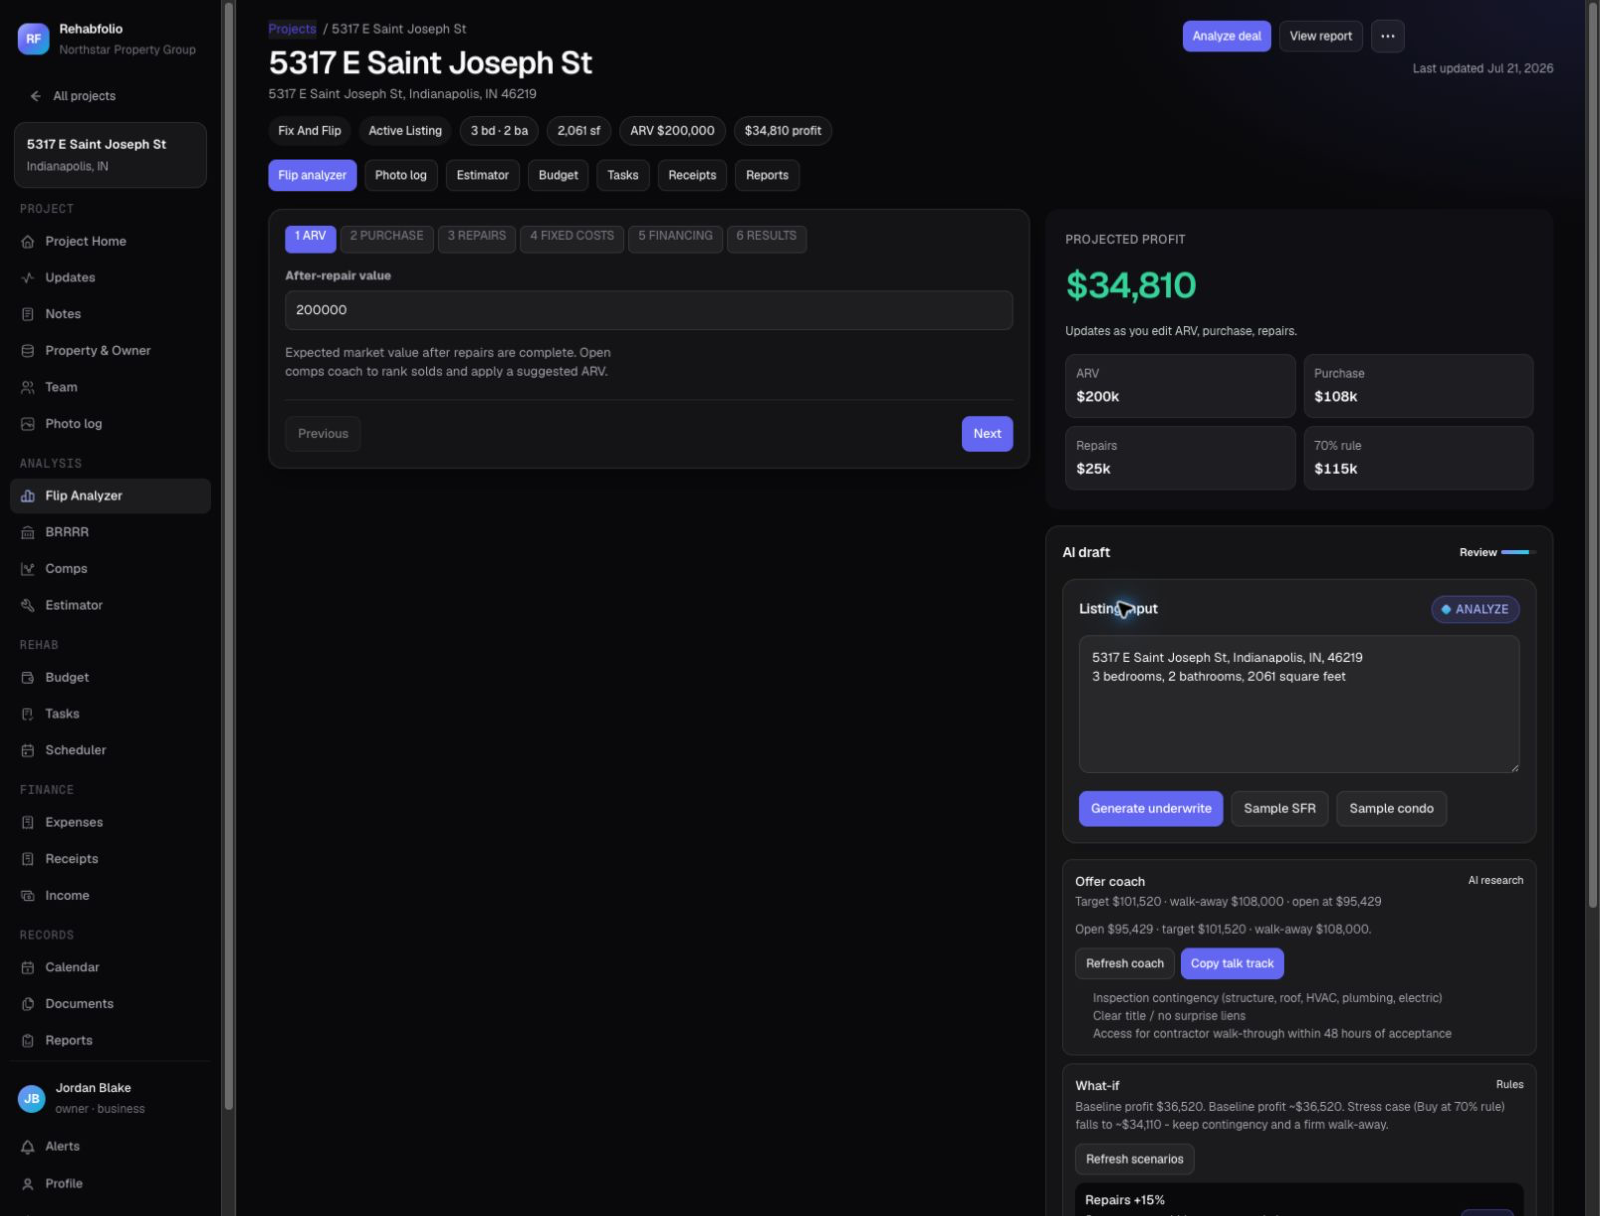Image resolution: width=1600 pixels, height=1216 pixels.
Task: Click the Profile person icon
Action: pyautogui.click(x=28, y=1184)
